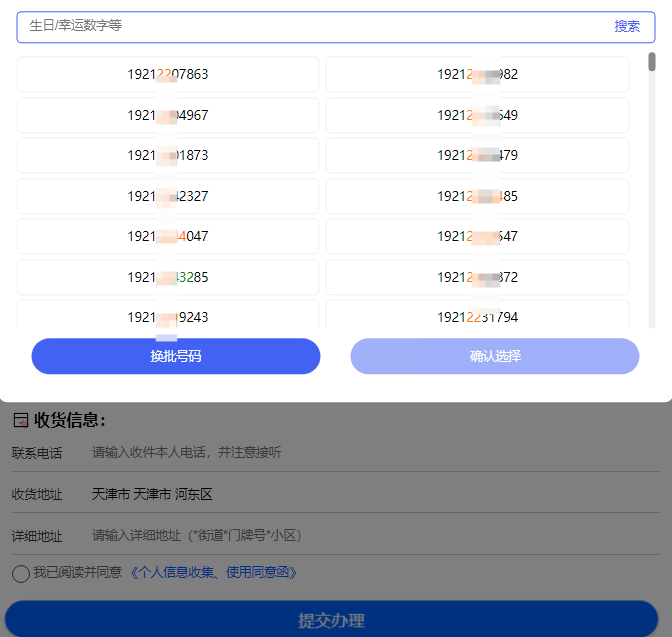Pick the number ending in 1873
Screen dimensions: 672x637
168,156
